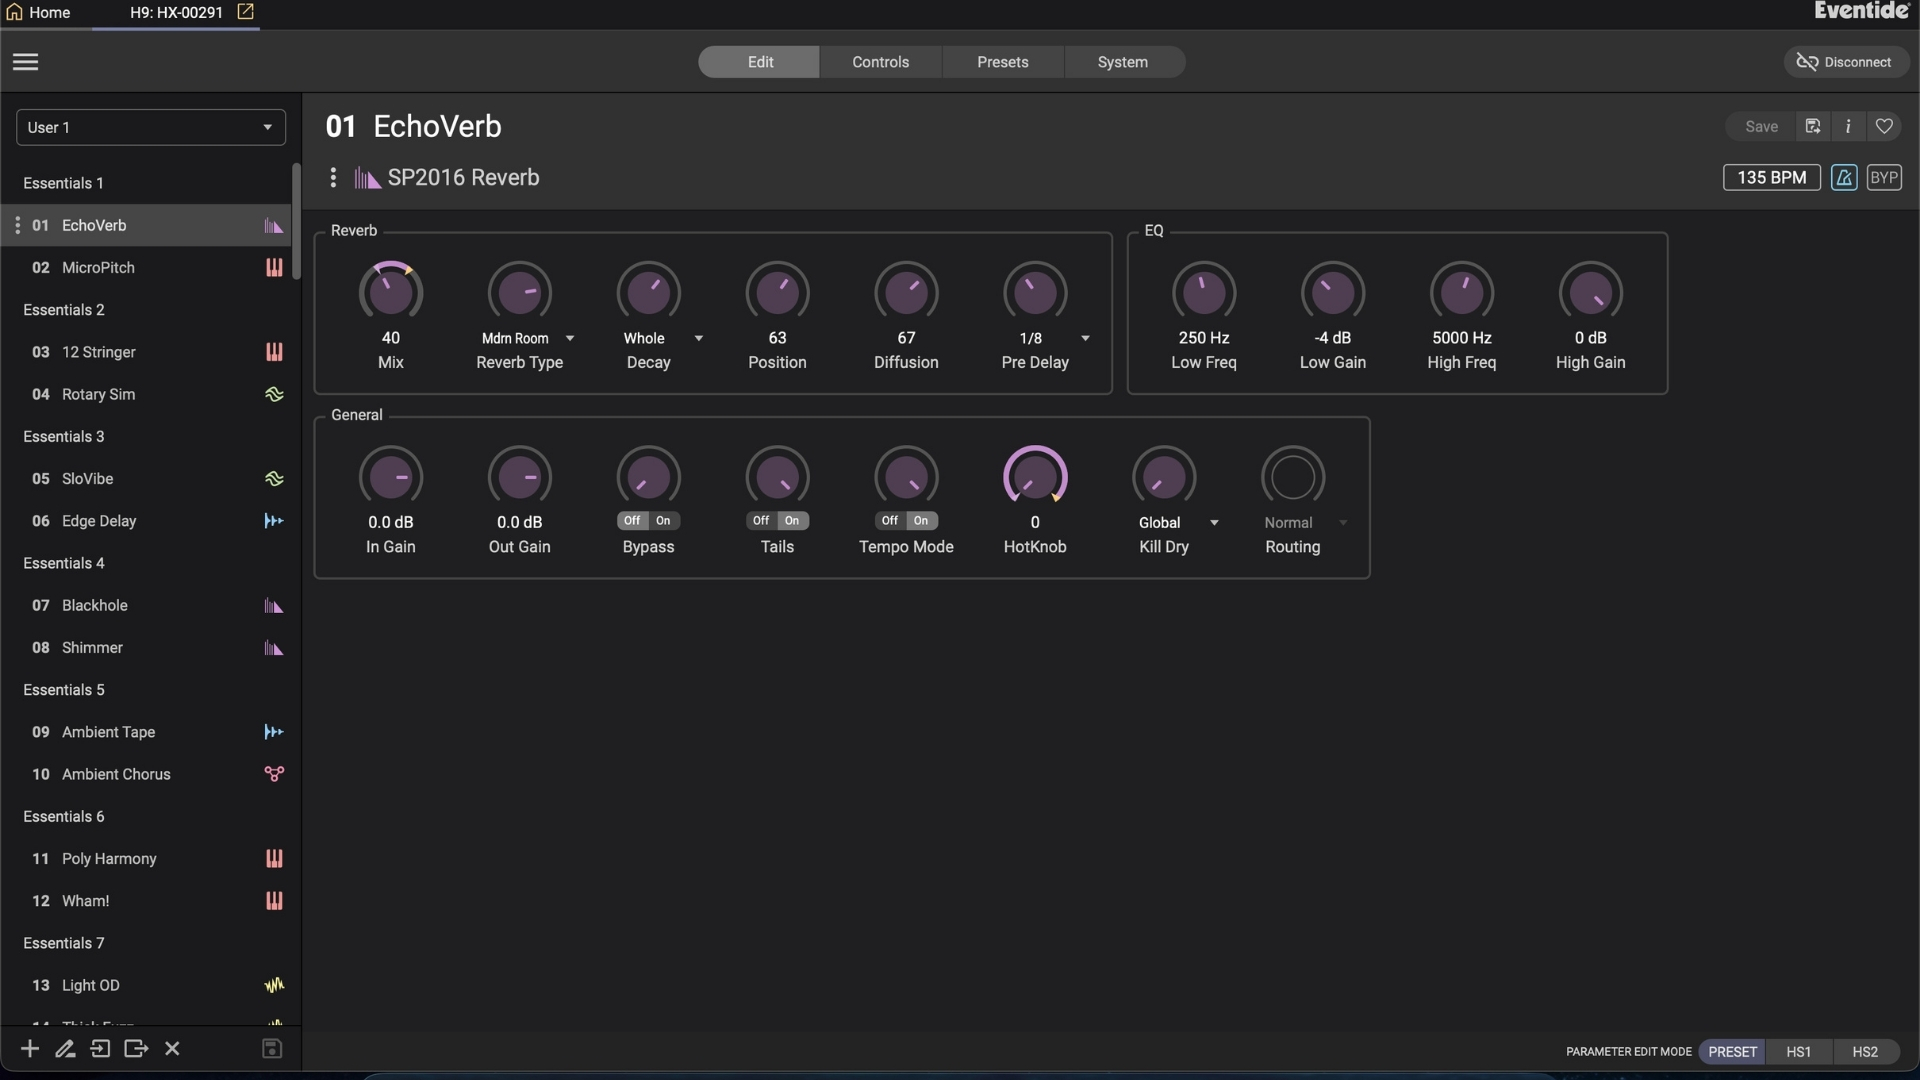This screenshot has width=1920, height=1080.
Task: Open preset info icon
Action: tap(1848, 126)
